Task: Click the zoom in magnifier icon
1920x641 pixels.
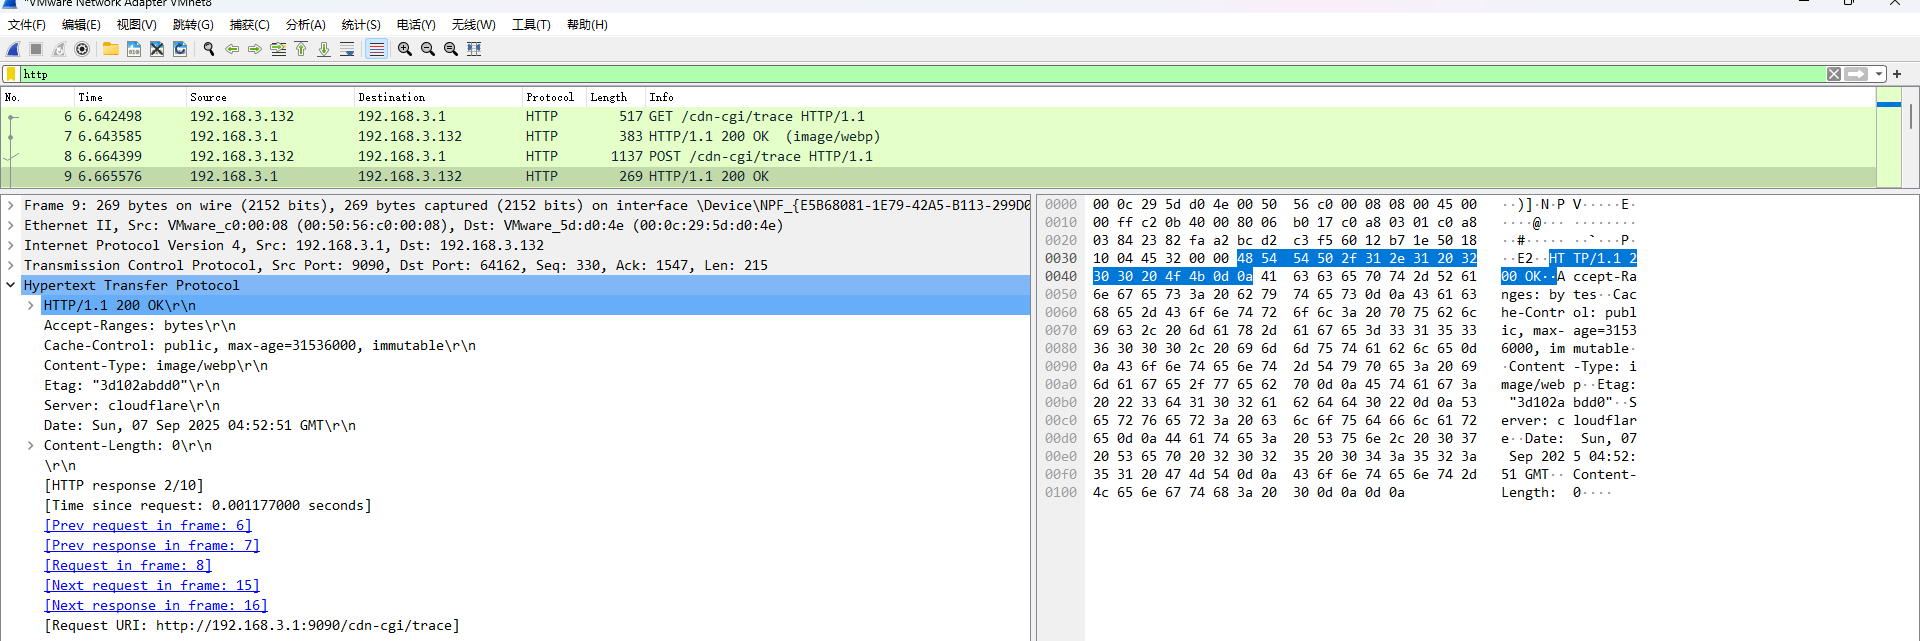Action: (x=405, y=49)
